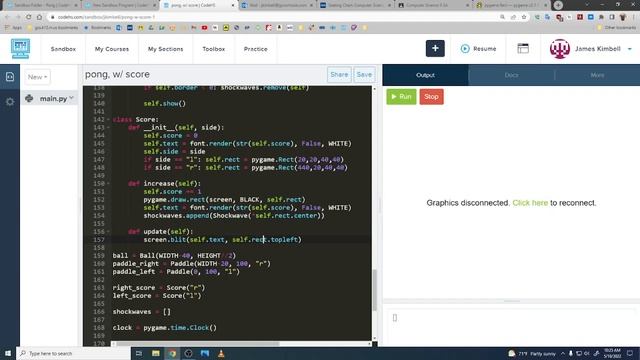Click the weather Partly sunny widget
This screenshot has height=360, width=640.
[532, 353]
